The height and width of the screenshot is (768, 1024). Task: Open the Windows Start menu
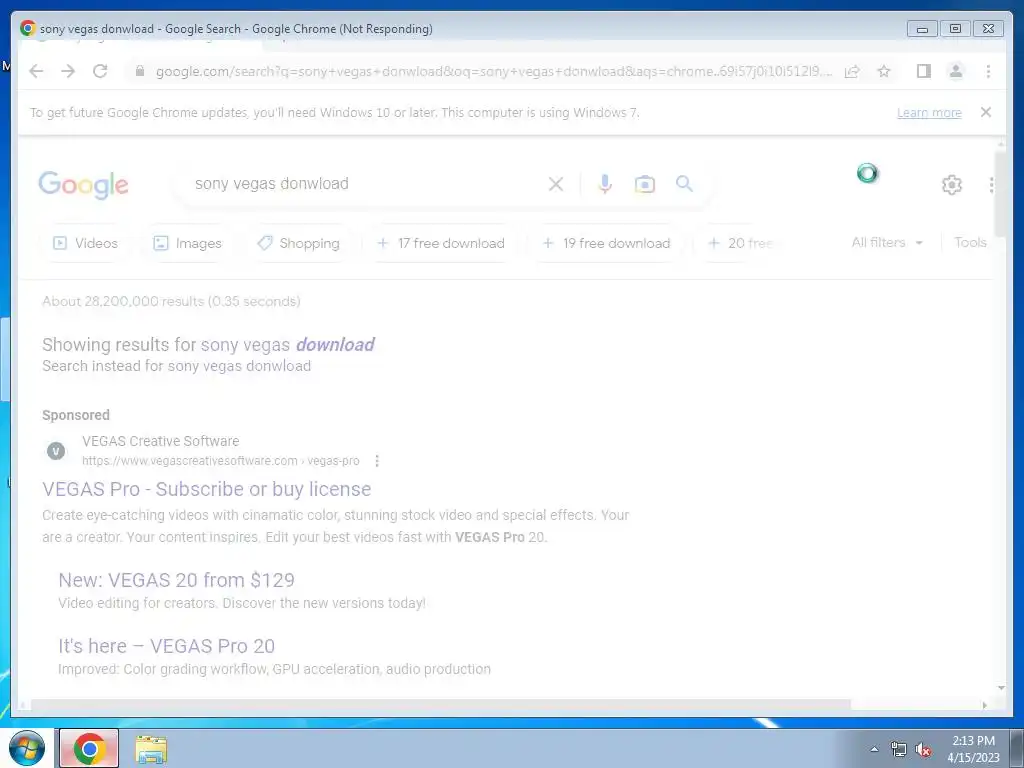[27, 748]
